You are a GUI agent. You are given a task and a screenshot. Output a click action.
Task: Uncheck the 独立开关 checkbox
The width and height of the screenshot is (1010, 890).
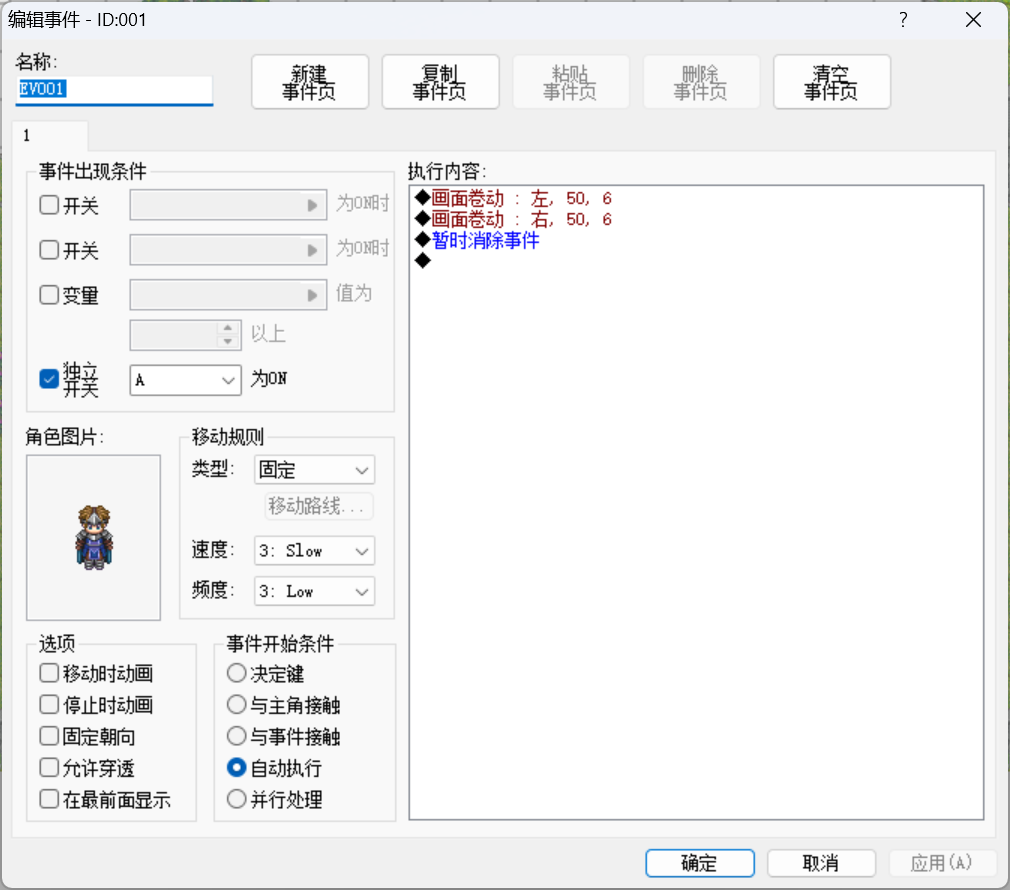click(x=49, y=379)
